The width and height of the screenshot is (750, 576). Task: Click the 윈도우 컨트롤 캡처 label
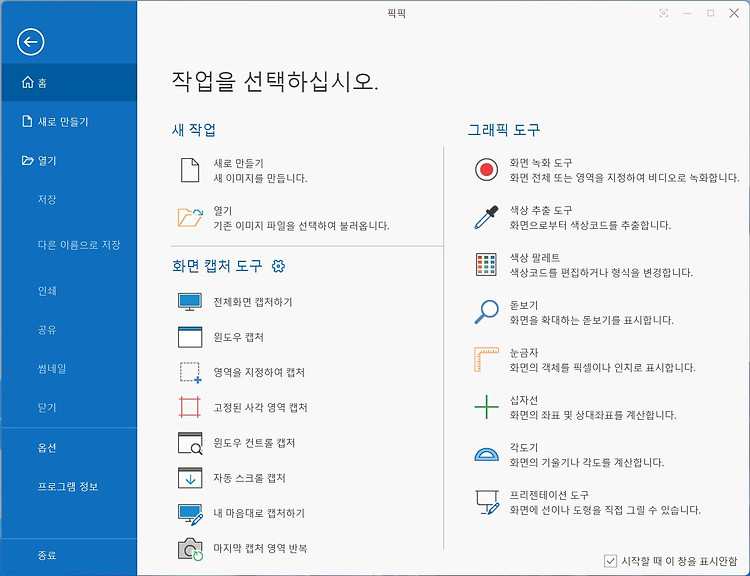pyautogui.click(x=254, y=443)
